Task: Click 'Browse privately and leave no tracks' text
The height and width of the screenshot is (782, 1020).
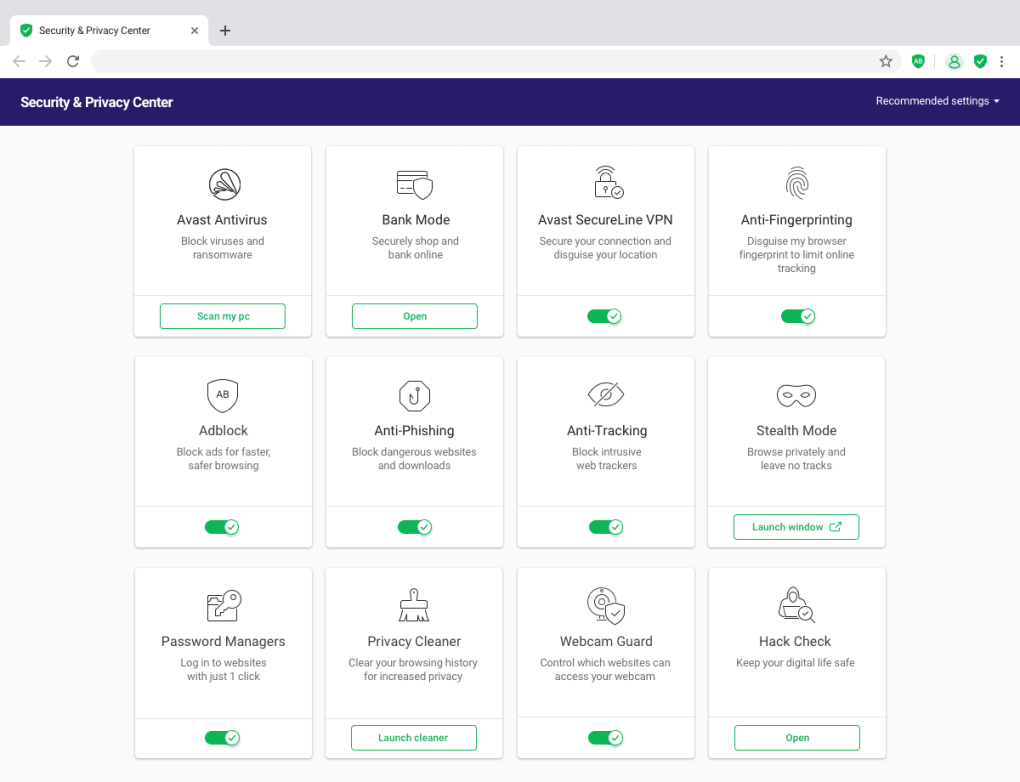Action: [796, 459]
